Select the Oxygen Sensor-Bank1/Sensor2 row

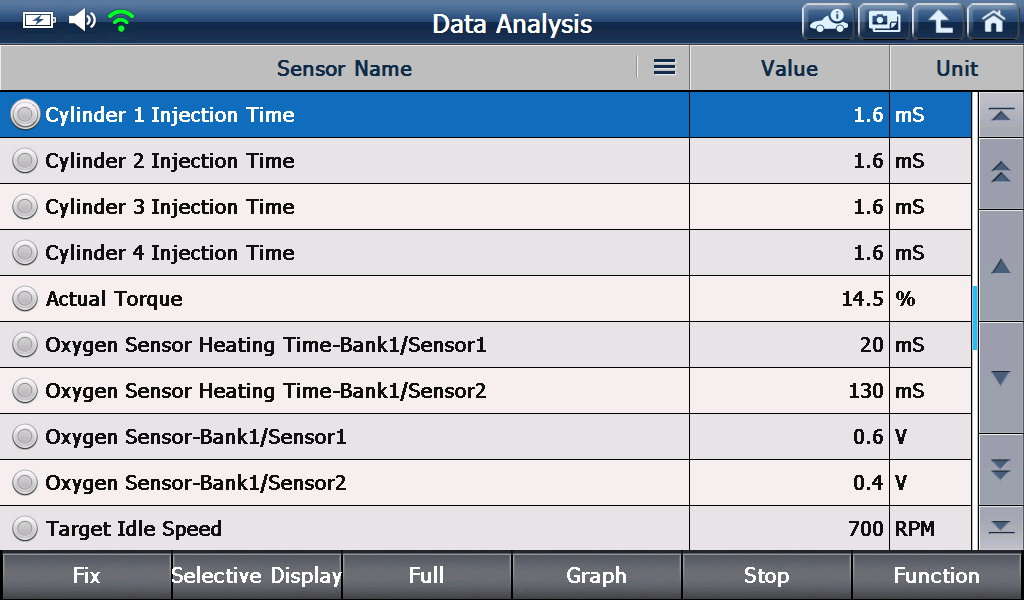pos(485,482)
